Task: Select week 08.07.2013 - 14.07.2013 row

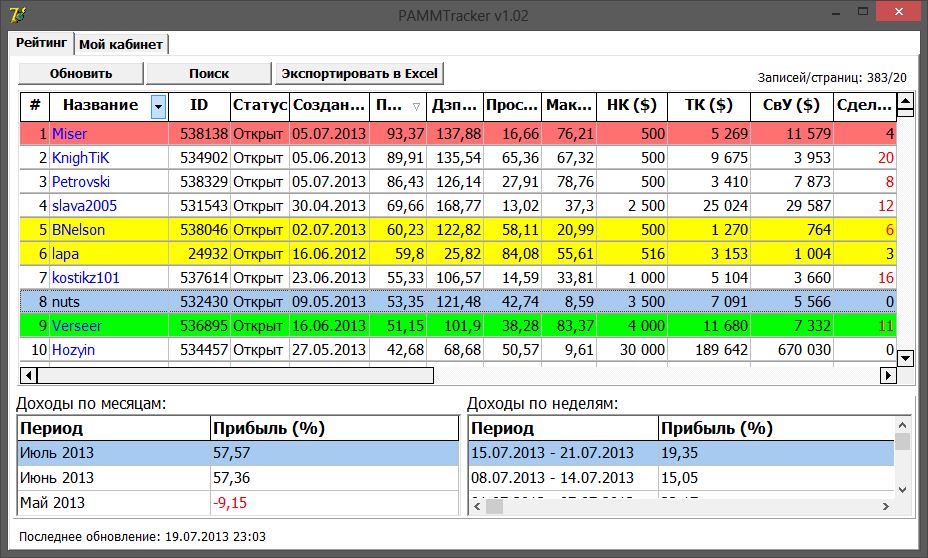Action: [x=681, y=478]
